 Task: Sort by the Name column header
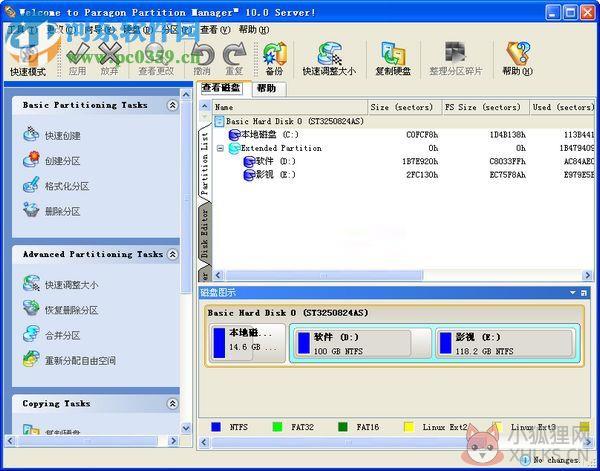pyautogui.click(x=291, y=107)
